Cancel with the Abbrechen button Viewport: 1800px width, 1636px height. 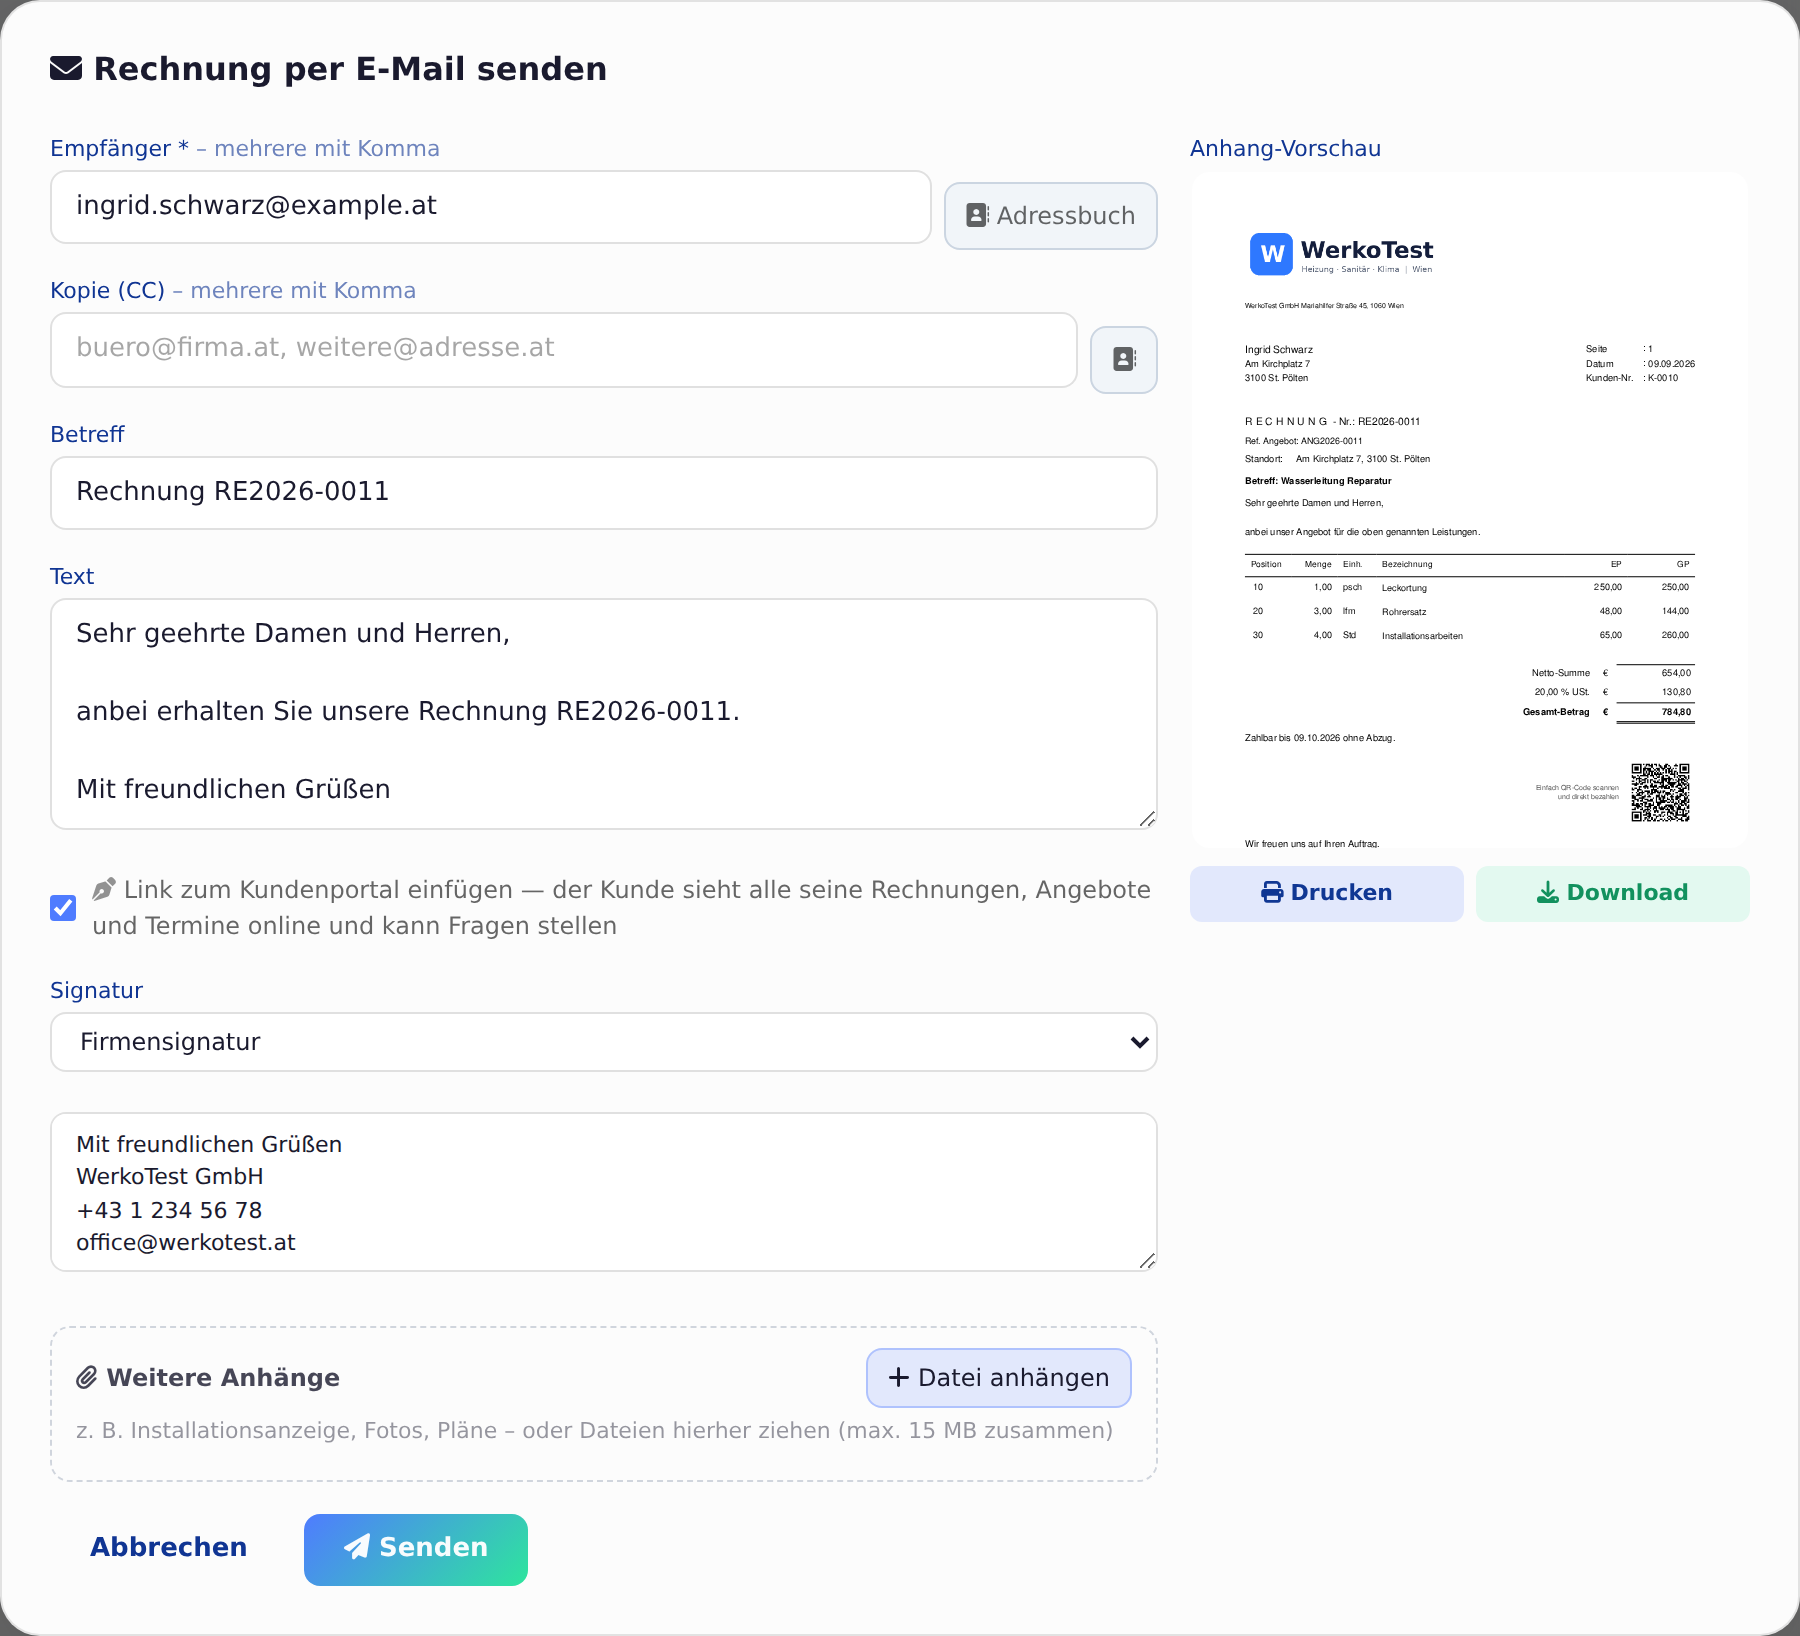[169, 1547]
